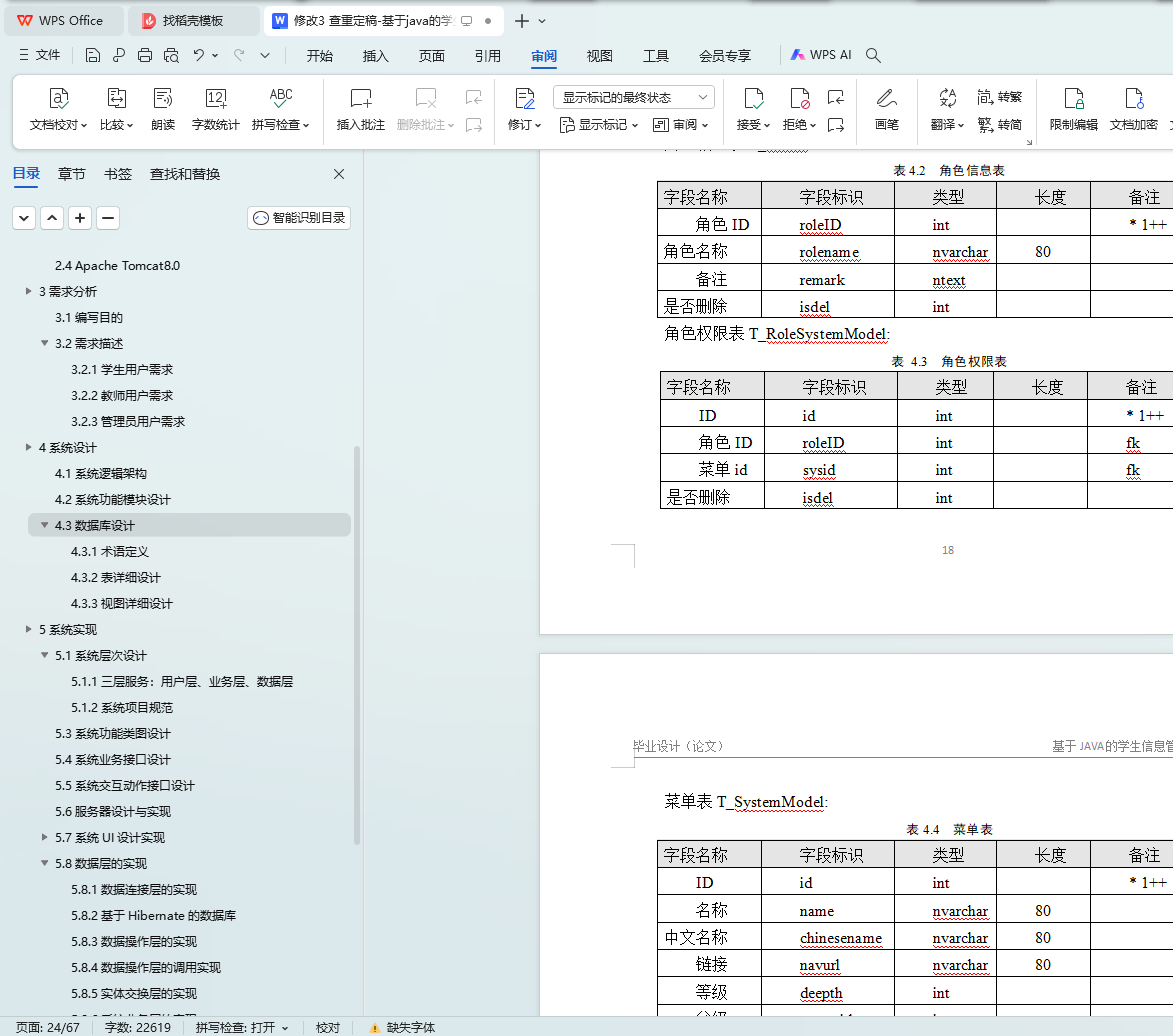The image size is (1173, 1036).
Task: Collapse the 5.8 数据层的实现 section
Action: tap(44, 863)
